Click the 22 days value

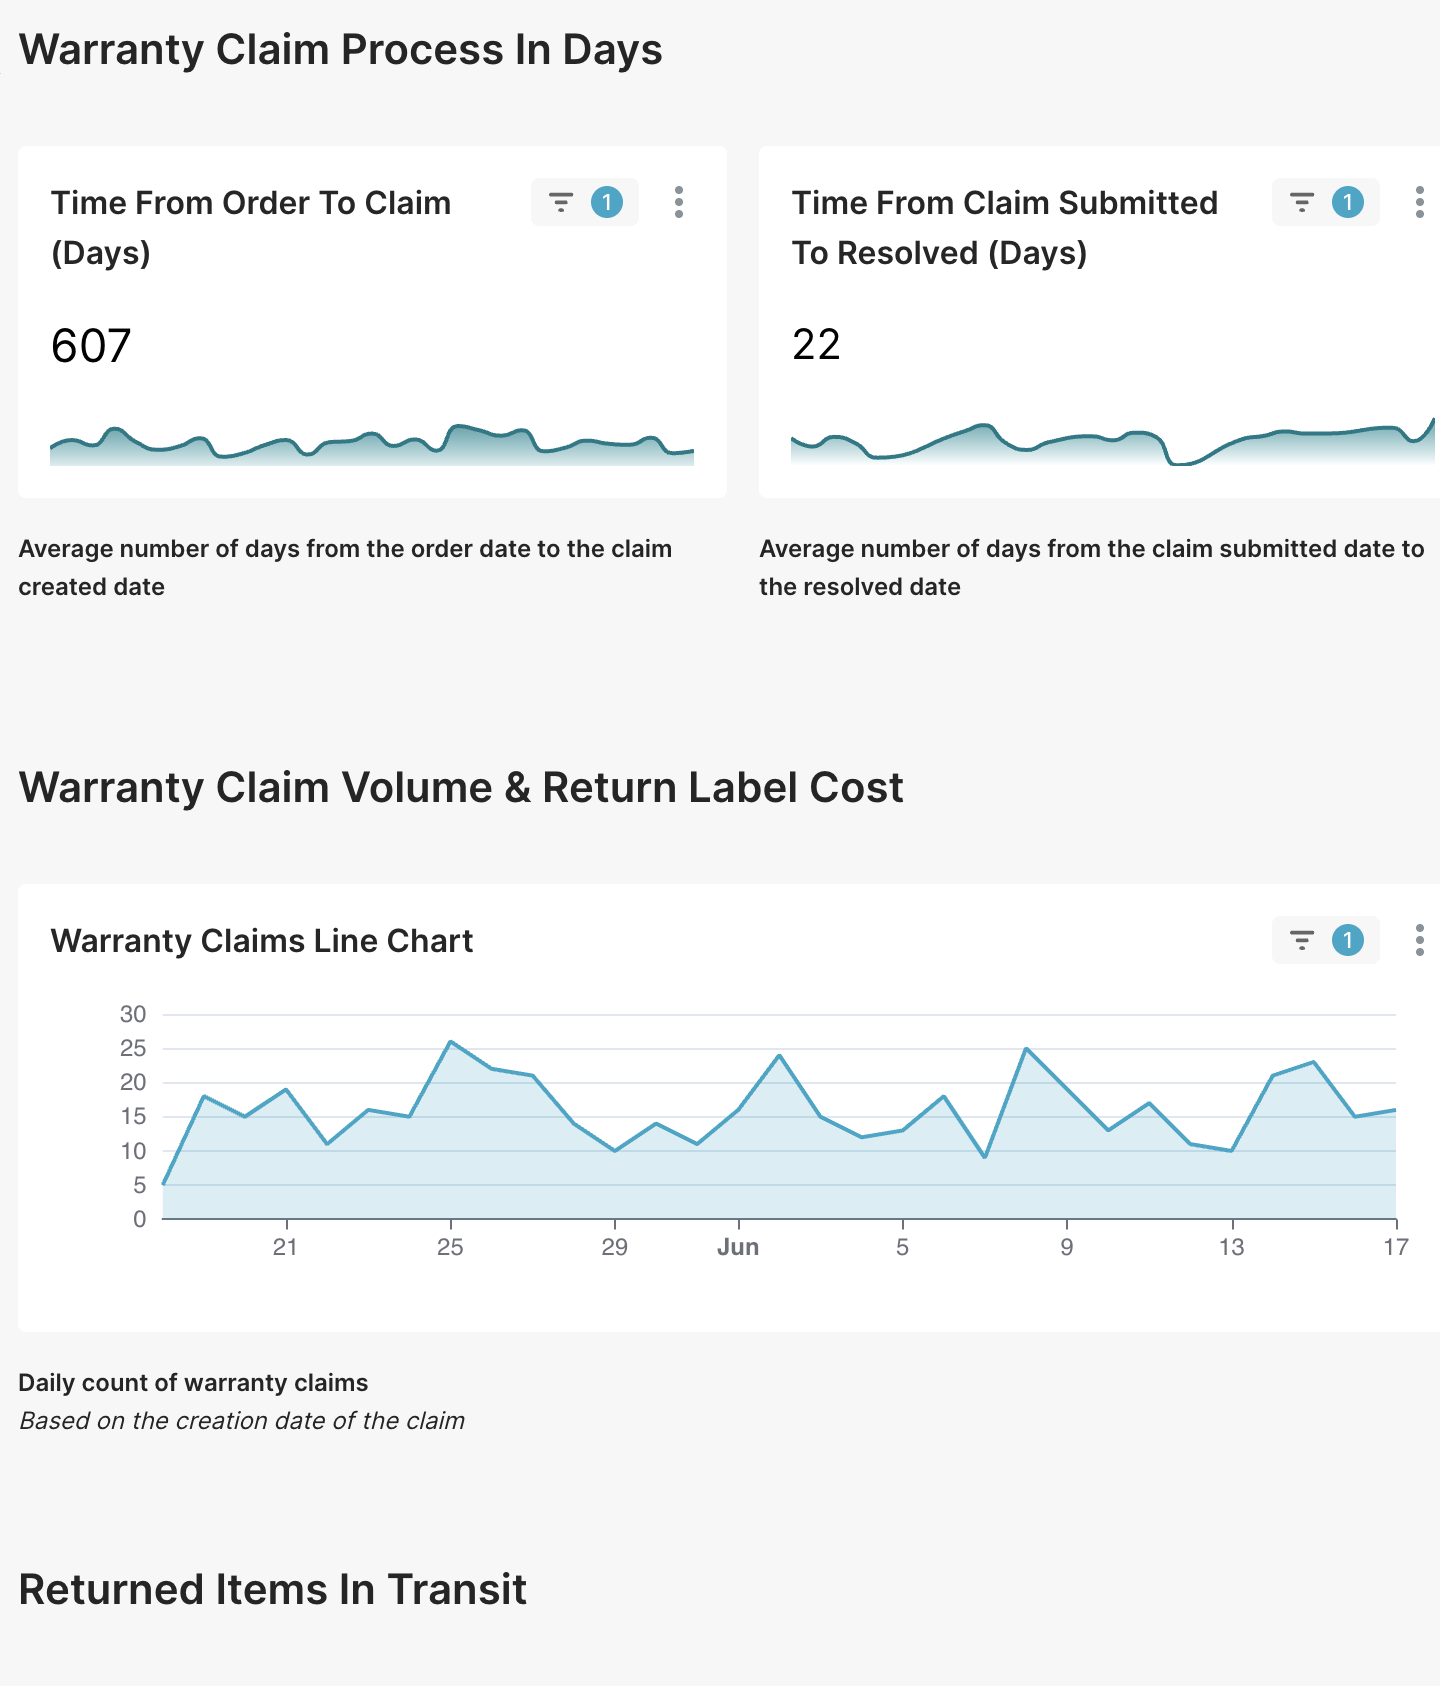point(816,345)
